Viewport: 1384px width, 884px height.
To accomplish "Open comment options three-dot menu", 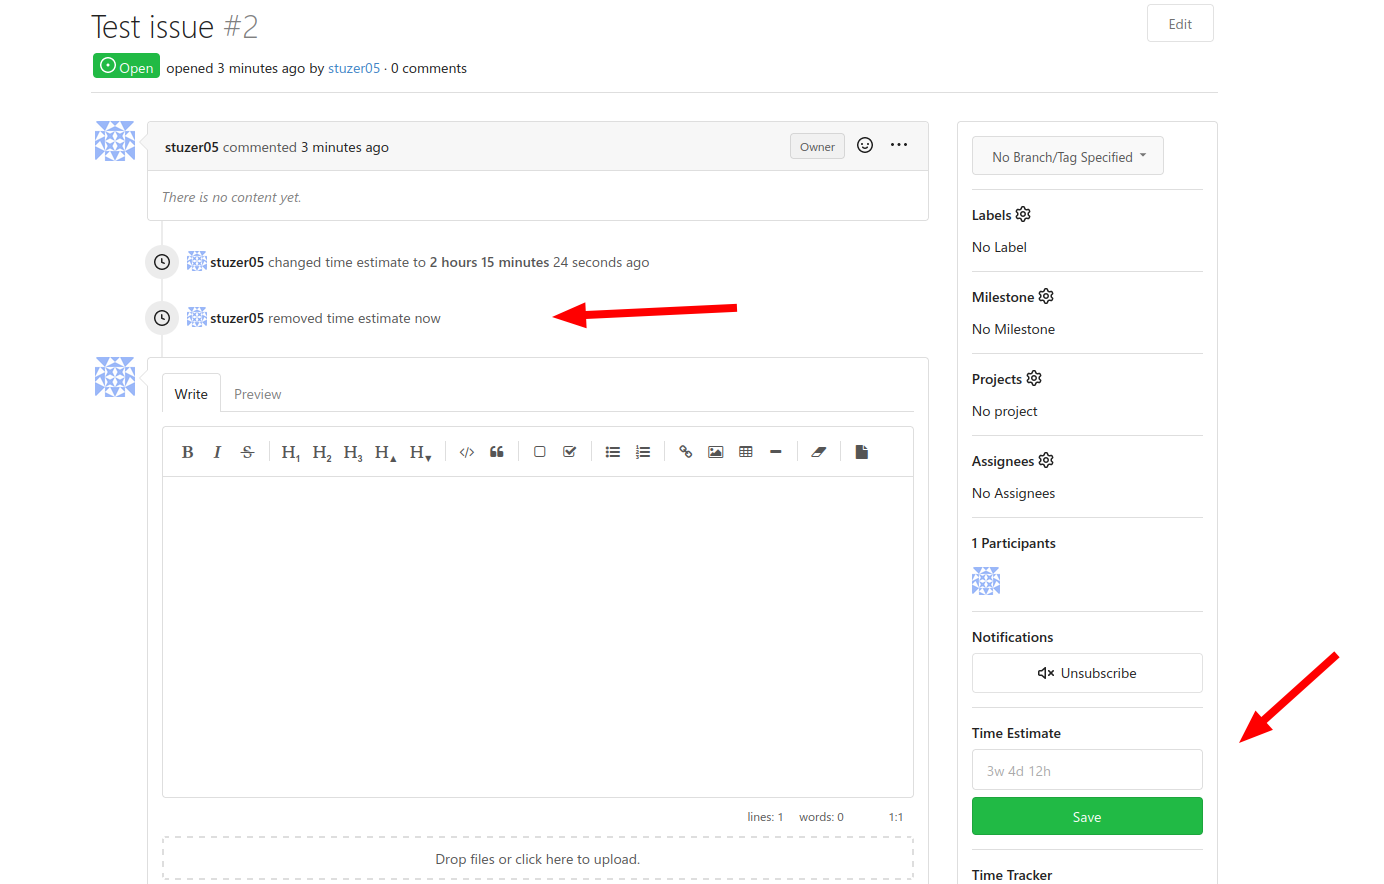I will click(x=899, y=145).
